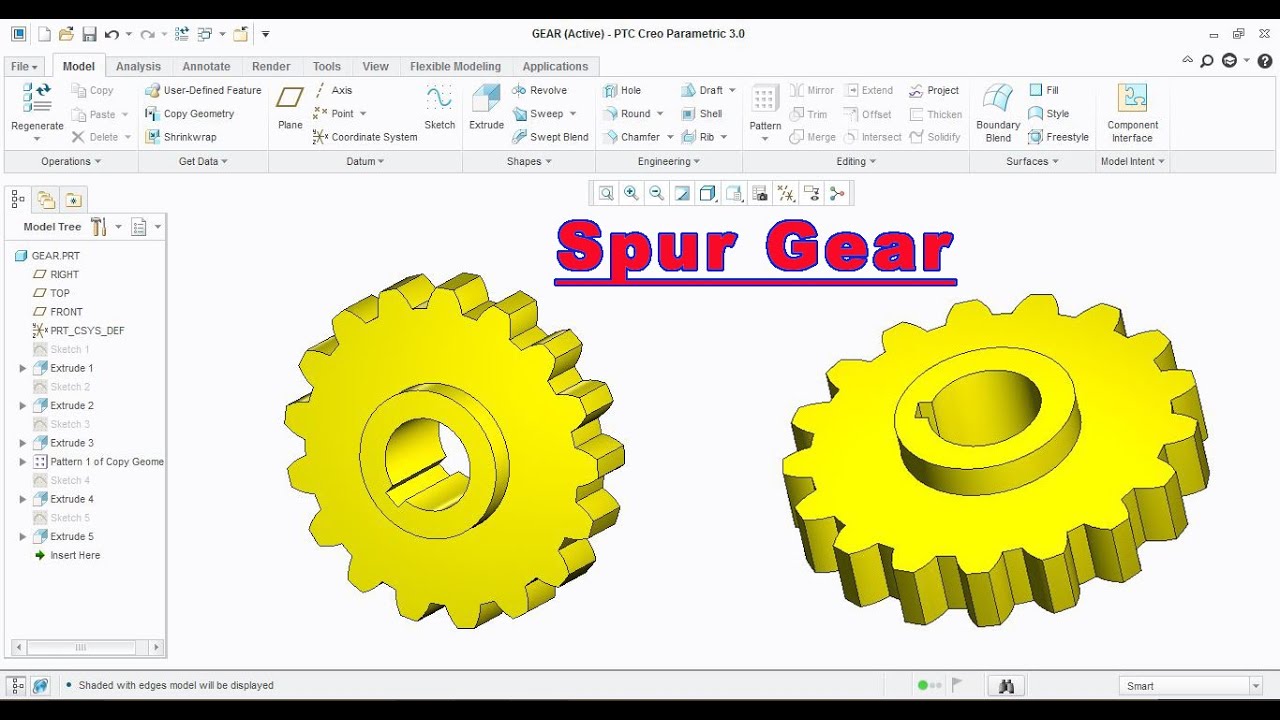Click the Shell tool
Screen dimensions: 1280x720
[701, 114]
